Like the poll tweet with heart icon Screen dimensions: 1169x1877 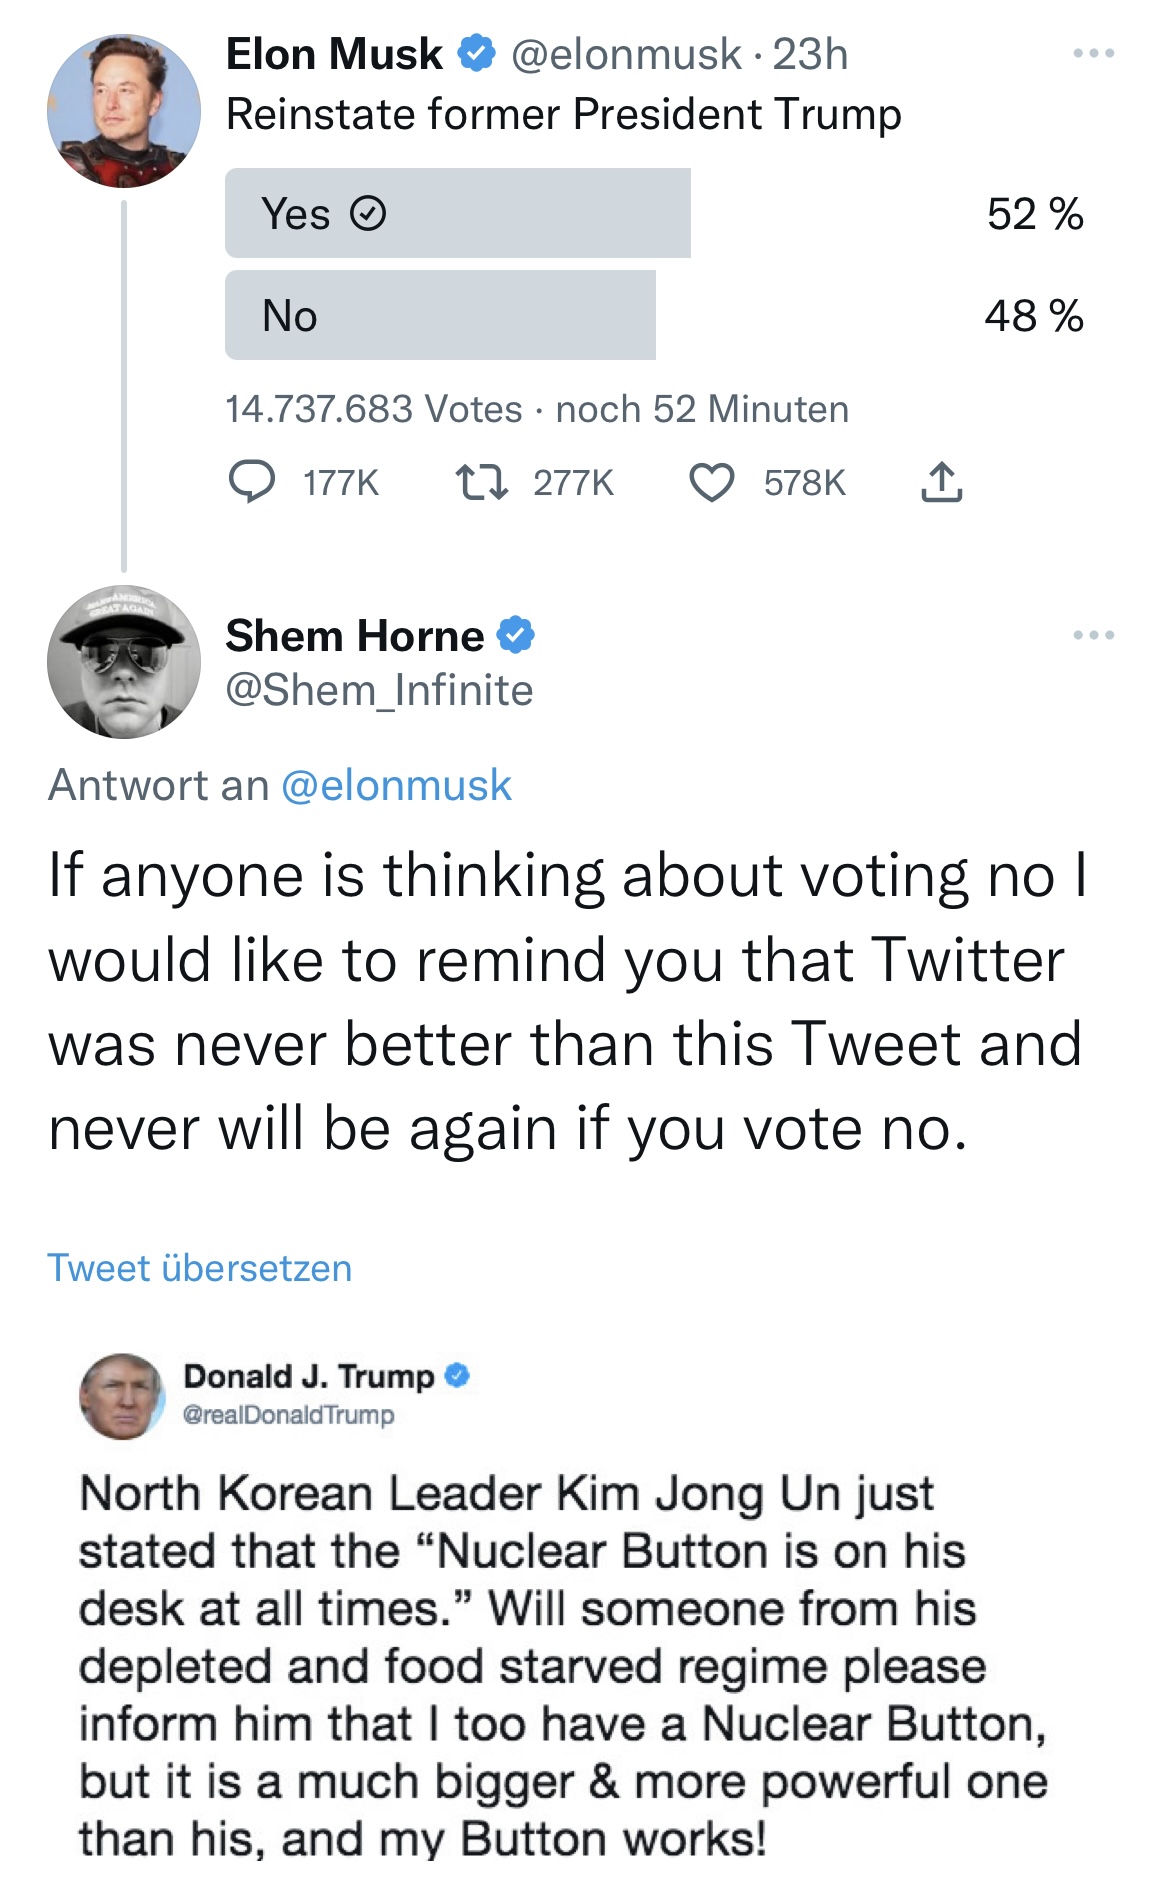pyautogui.click(x=712, y=482)
